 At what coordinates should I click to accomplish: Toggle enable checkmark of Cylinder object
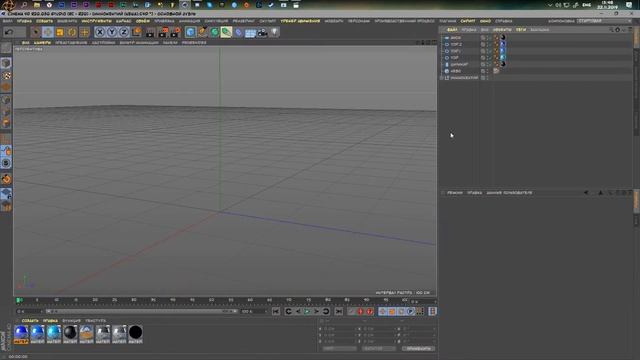pyautogui.click(x=491, y=64)
